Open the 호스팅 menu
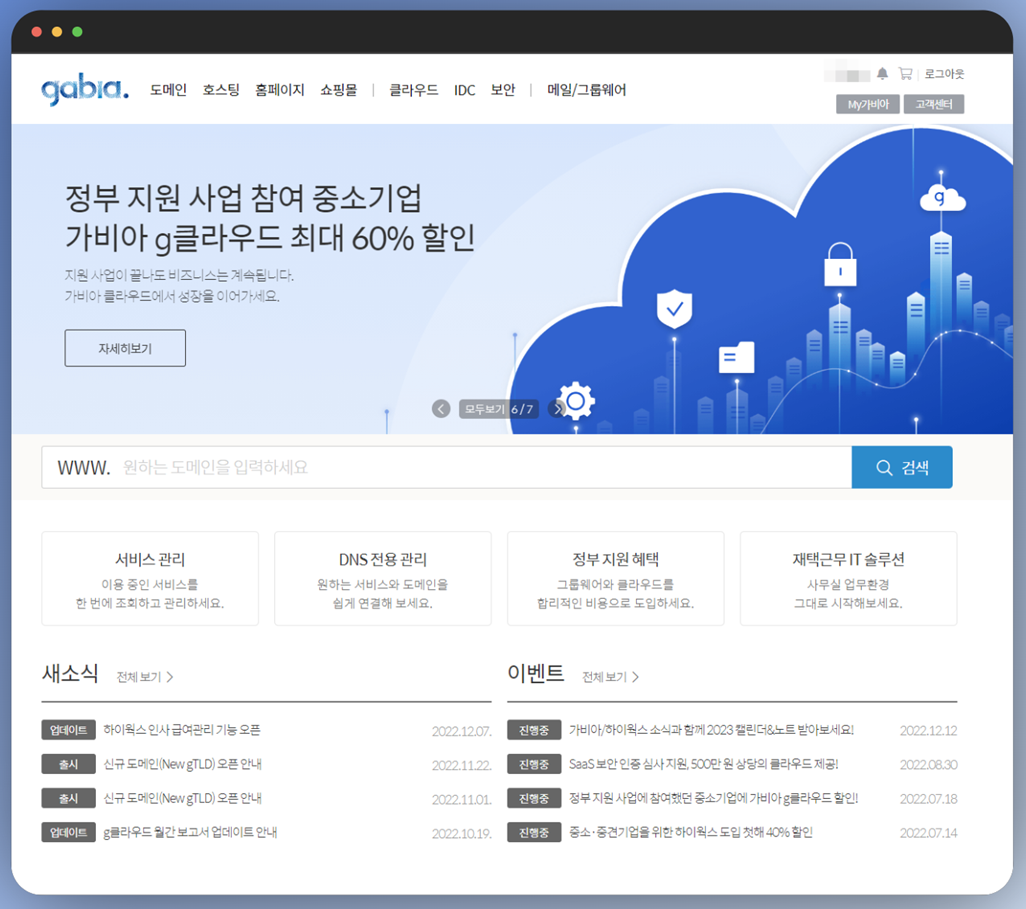The image size is (1026, 909). [x=221, y=90]
